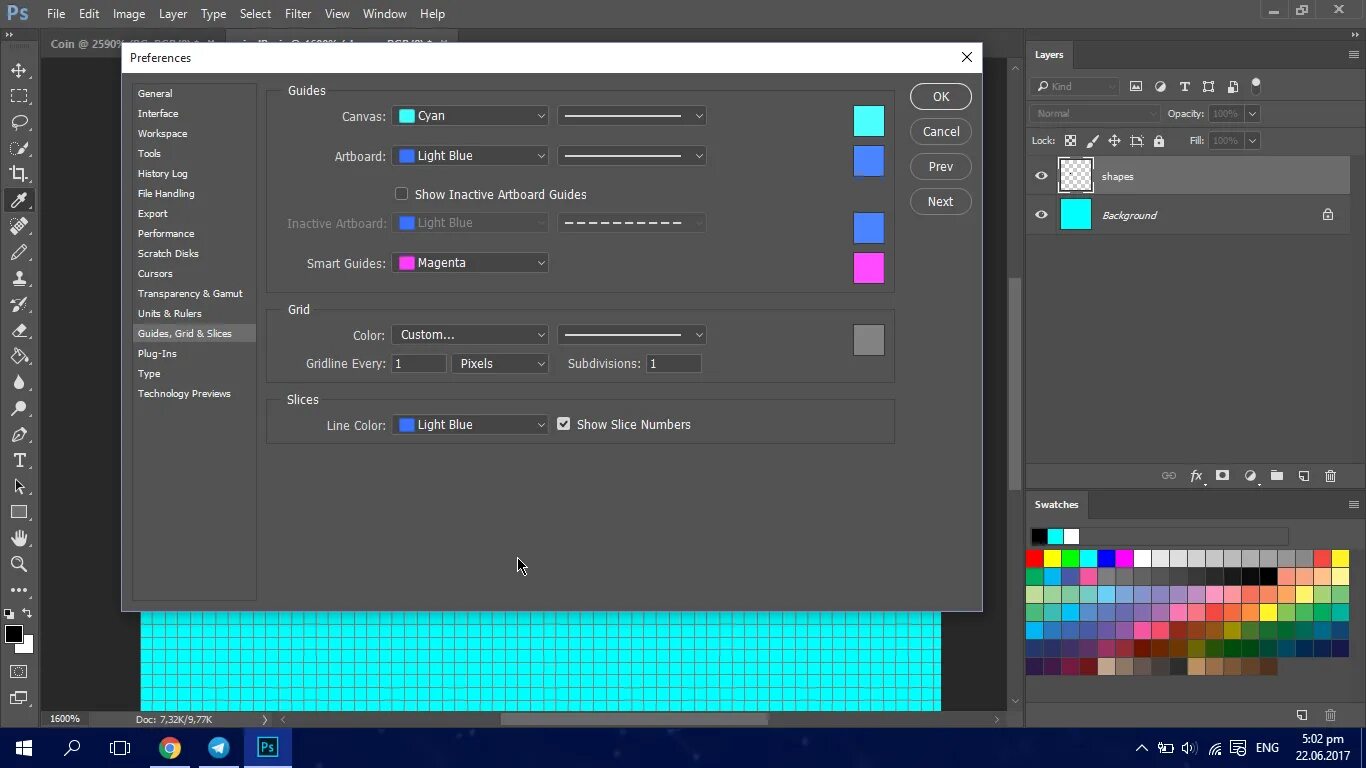Select the Eraser tool

tap(18, 330)
